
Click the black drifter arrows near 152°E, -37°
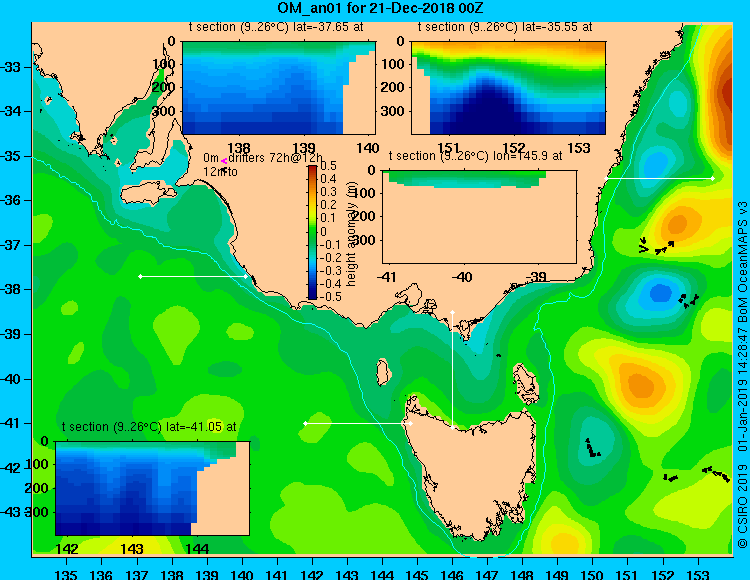pyautogui.click(x=657, y=247)
